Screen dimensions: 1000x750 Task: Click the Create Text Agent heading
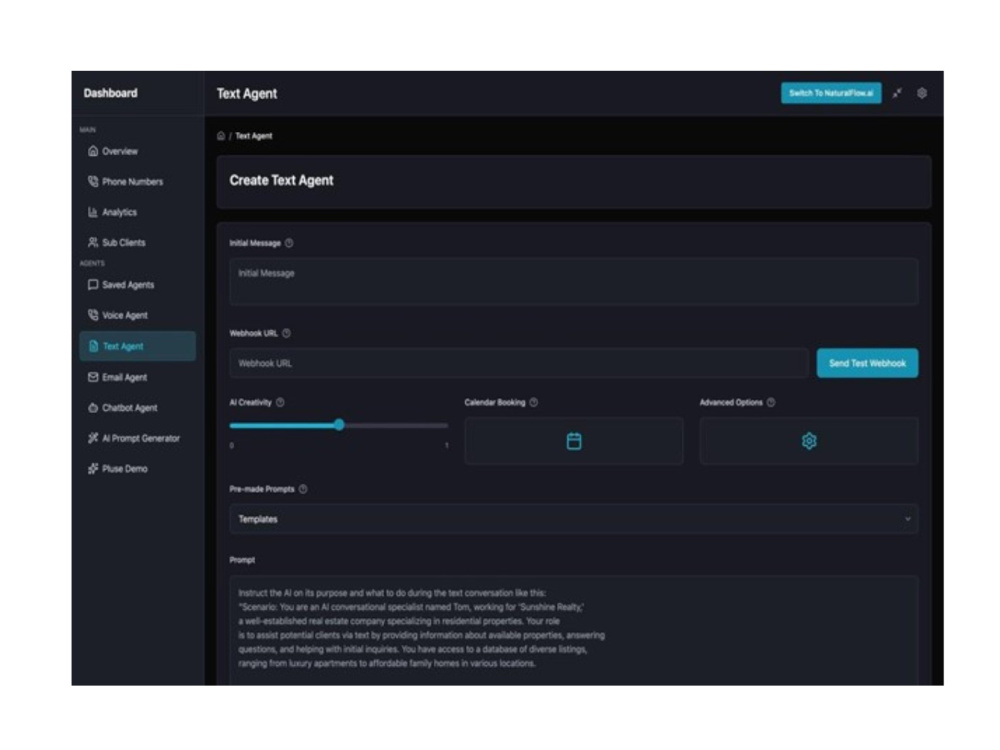click(x=281, y=180)
